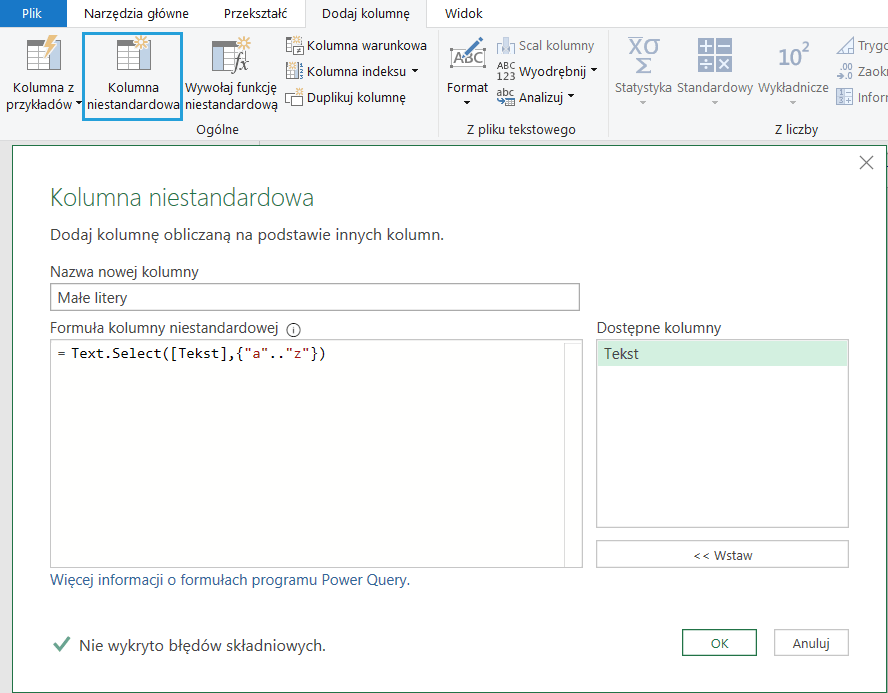This screenshot has height=693, width=888.
Task: Expand the Analizuj dropdown
Action: (x=571, y=97)
